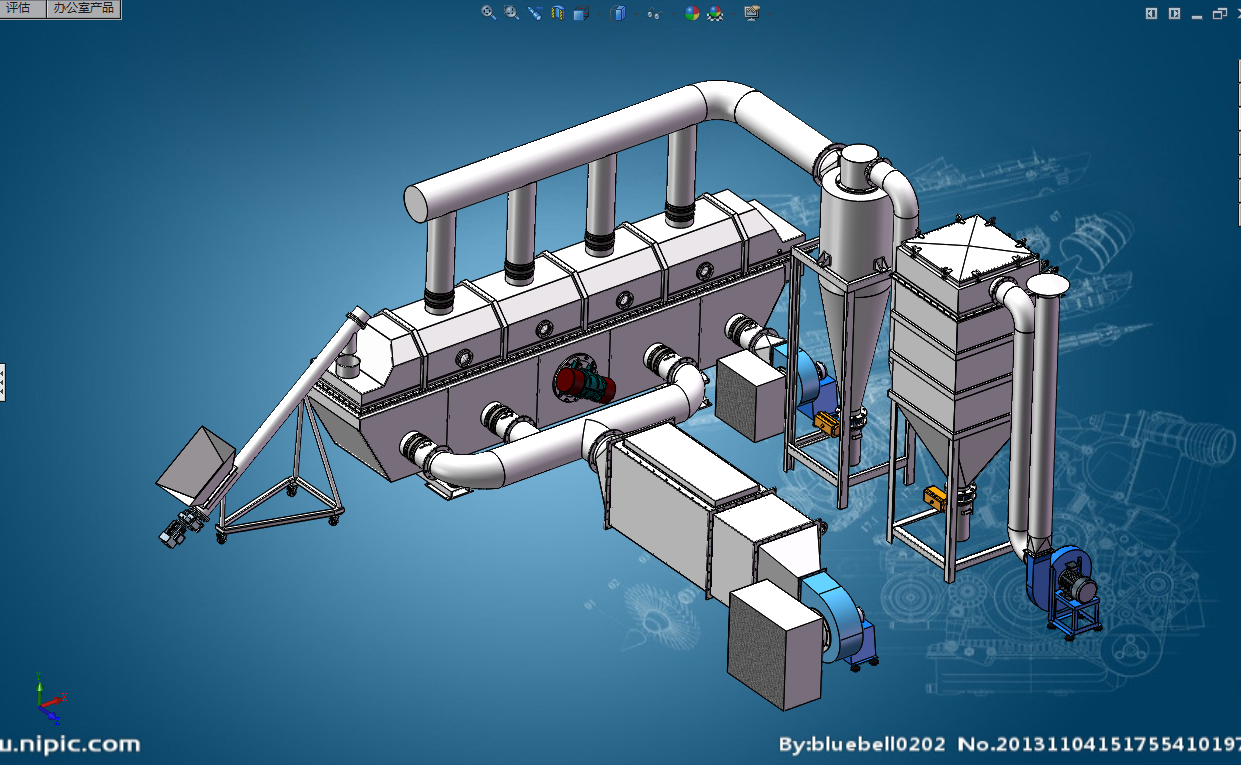Click the Previous View icon
1241x765 pixels.
535,13
